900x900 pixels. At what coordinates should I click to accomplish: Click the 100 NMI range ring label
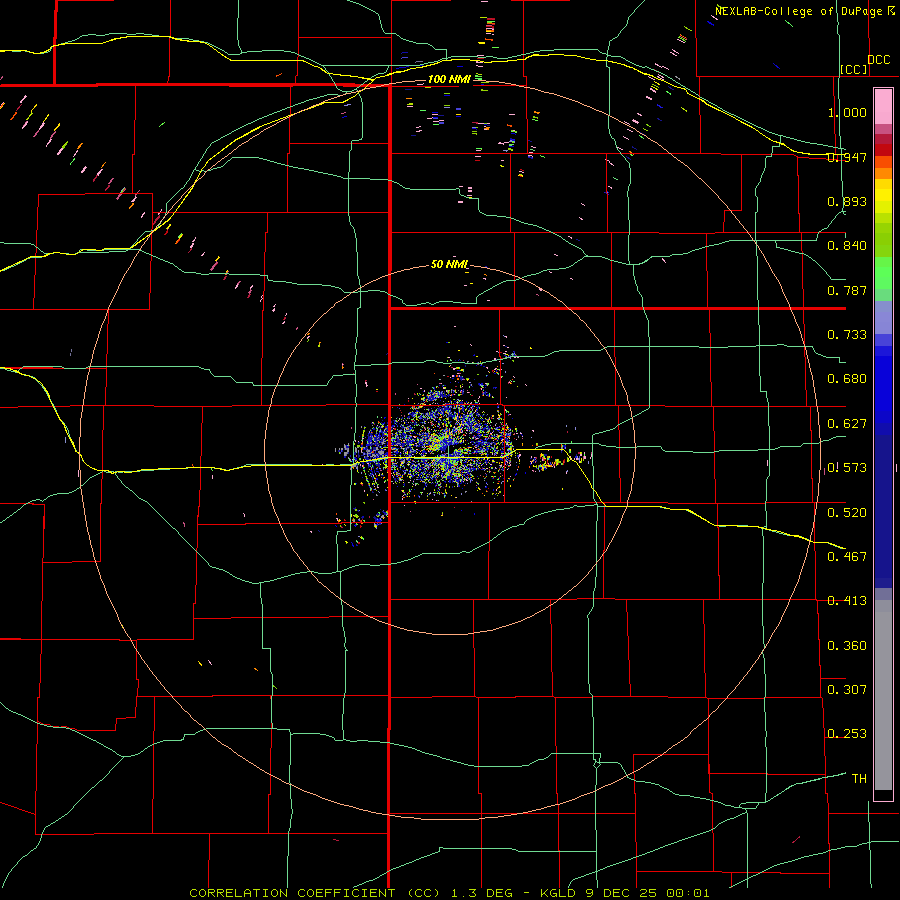click(449, 79)
